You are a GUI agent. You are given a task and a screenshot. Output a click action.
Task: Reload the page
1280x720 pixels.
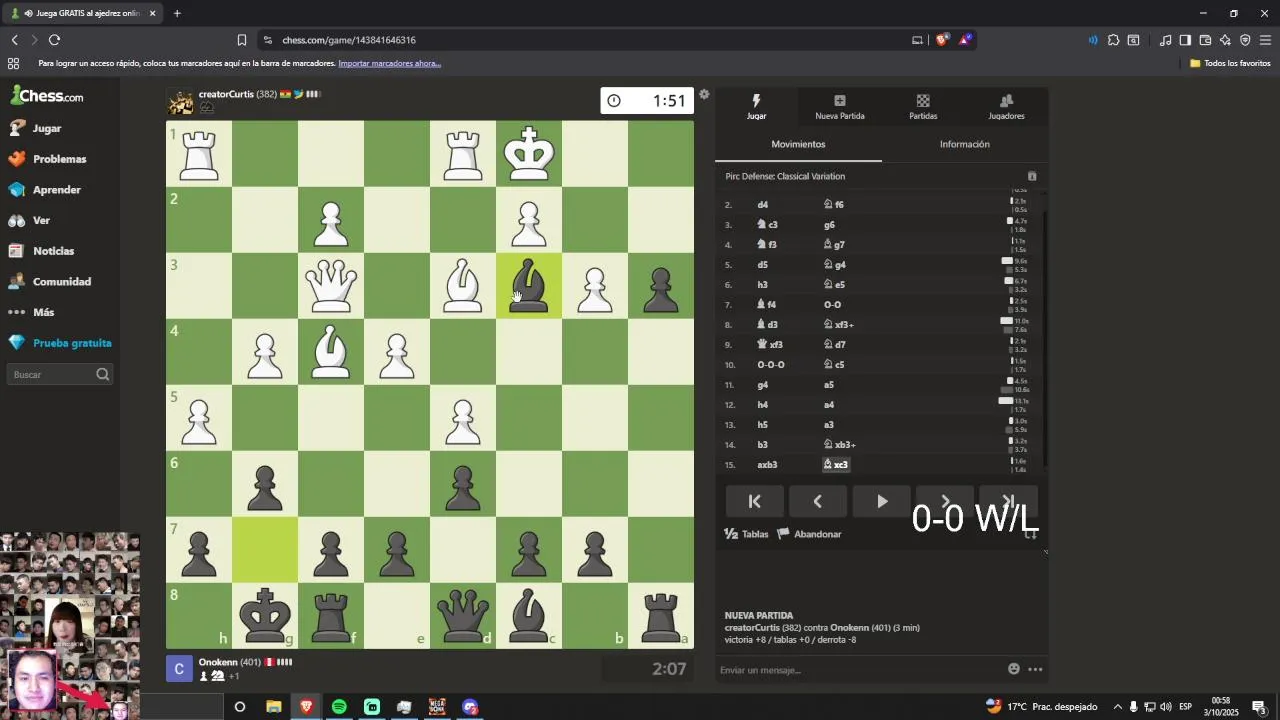pos(54,40)
